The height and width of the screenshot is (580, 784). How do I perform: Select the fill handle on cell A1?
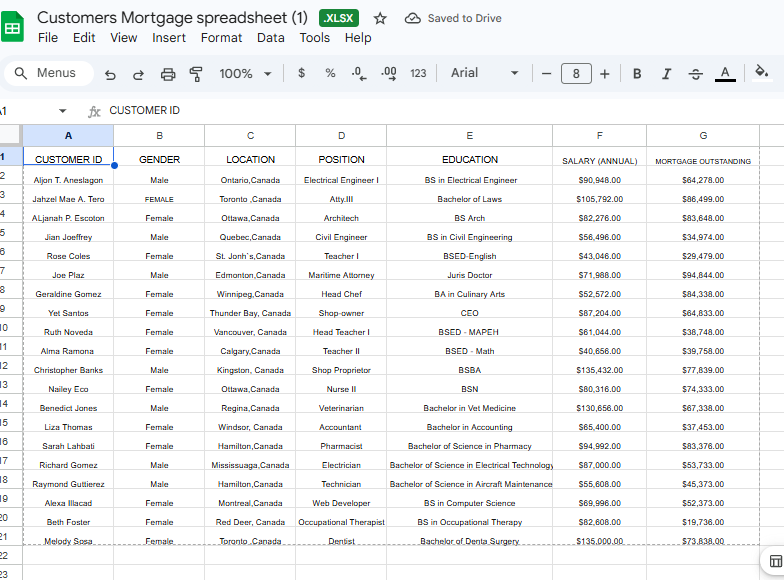click(114, 166)
